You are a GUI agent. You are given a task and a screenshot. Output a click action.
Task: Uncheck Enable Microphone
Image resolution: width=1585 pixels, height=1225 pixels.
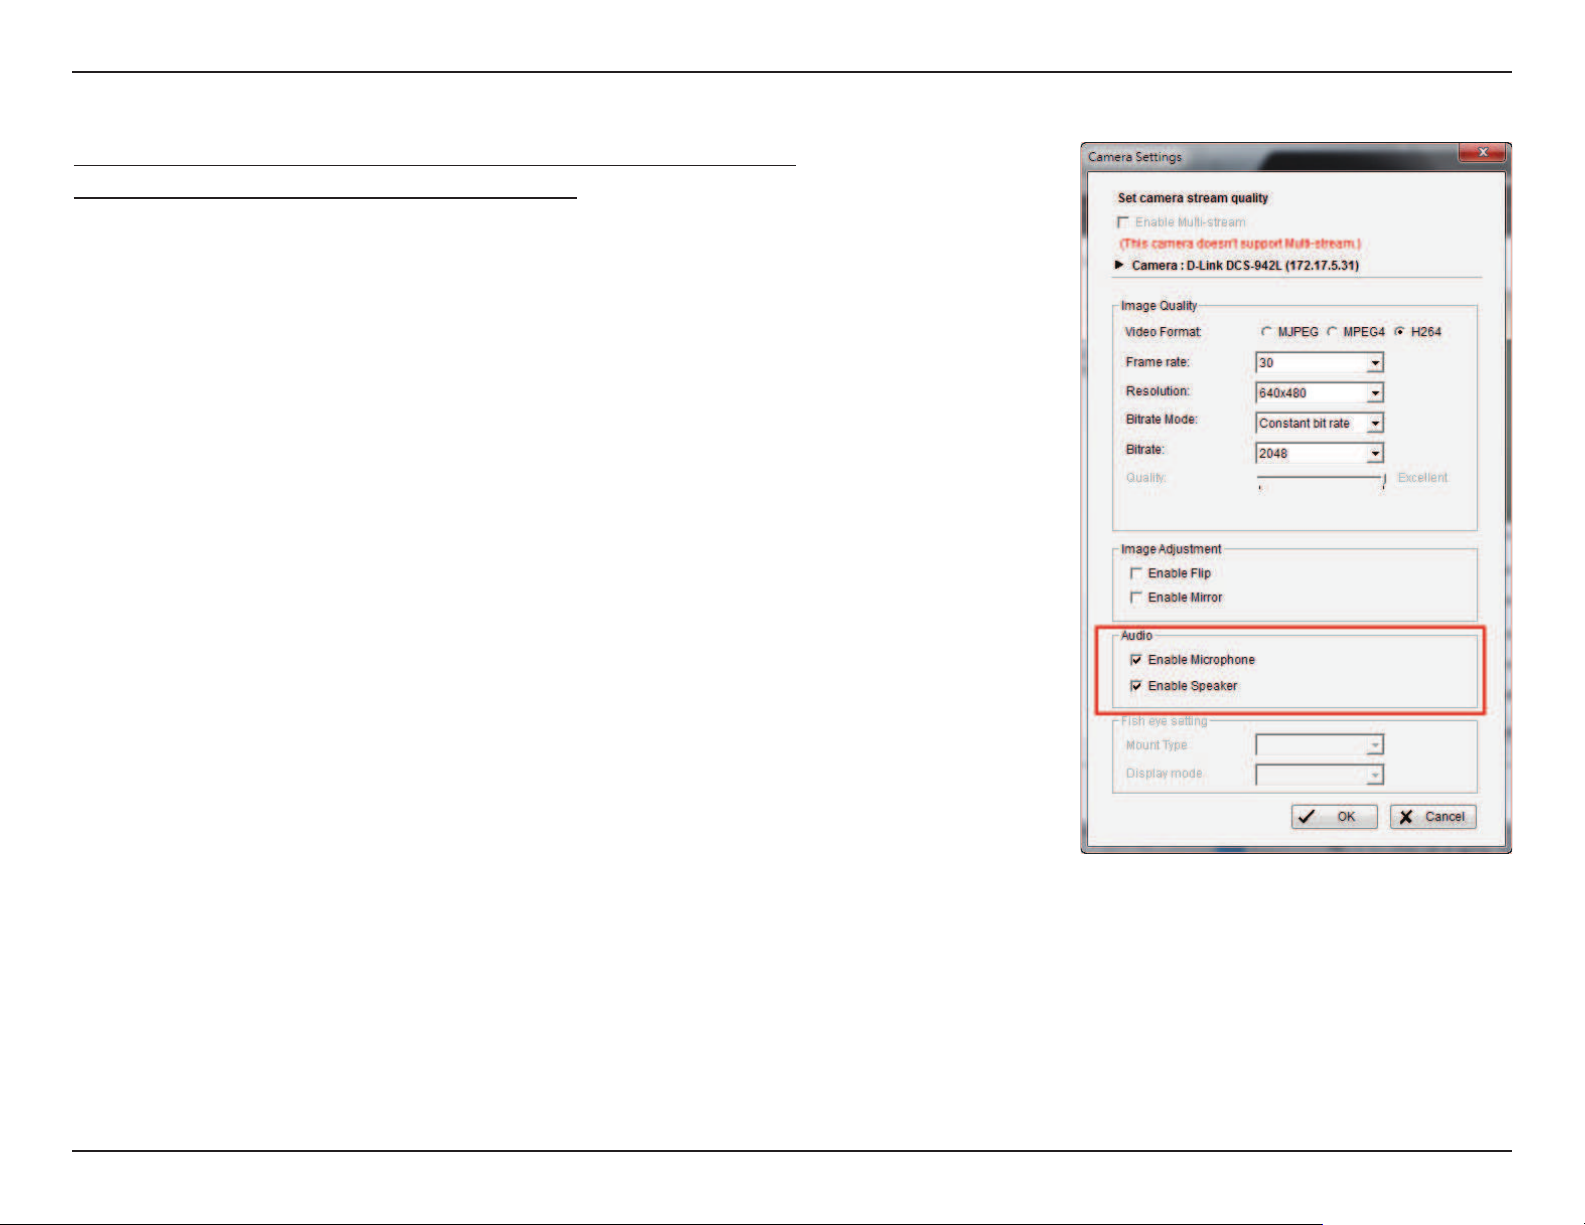[1136, 660]
